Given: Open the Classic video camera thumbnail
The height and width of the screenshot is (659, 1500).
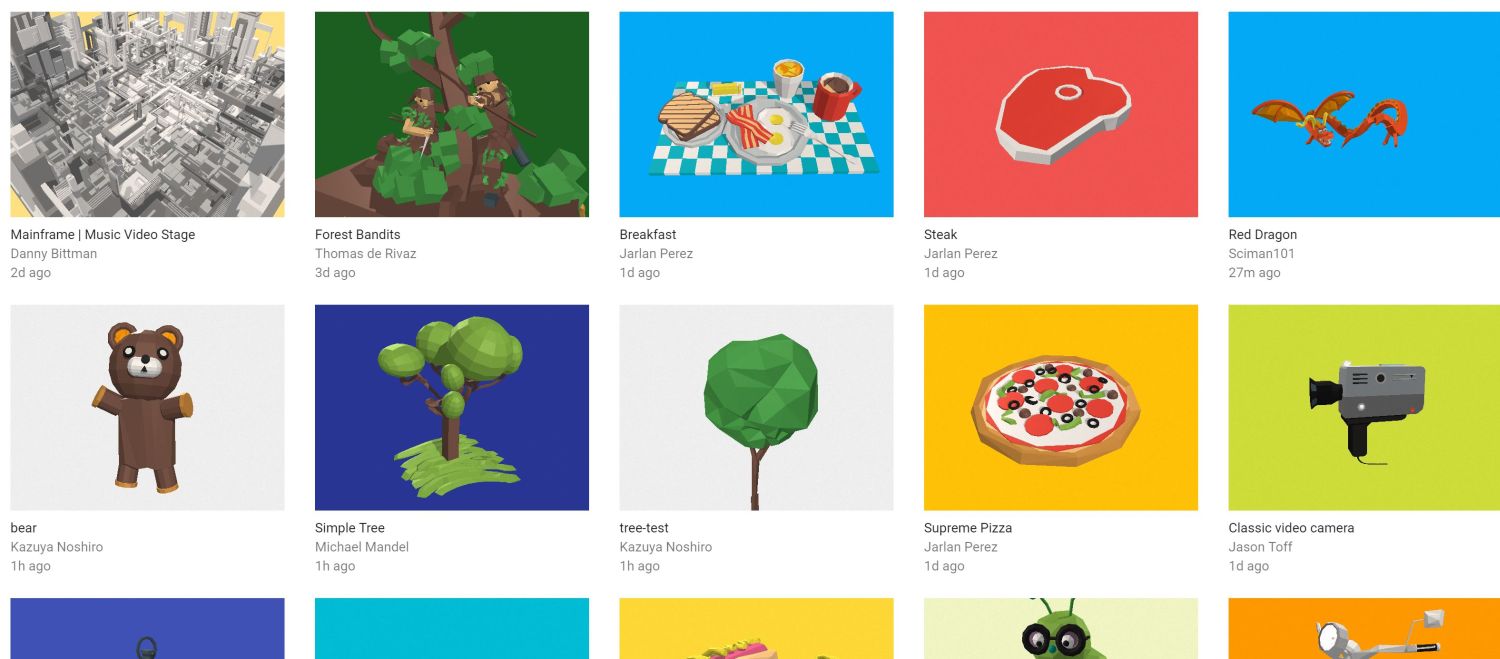Looking at the screenshot, I should pos(1364,408).
